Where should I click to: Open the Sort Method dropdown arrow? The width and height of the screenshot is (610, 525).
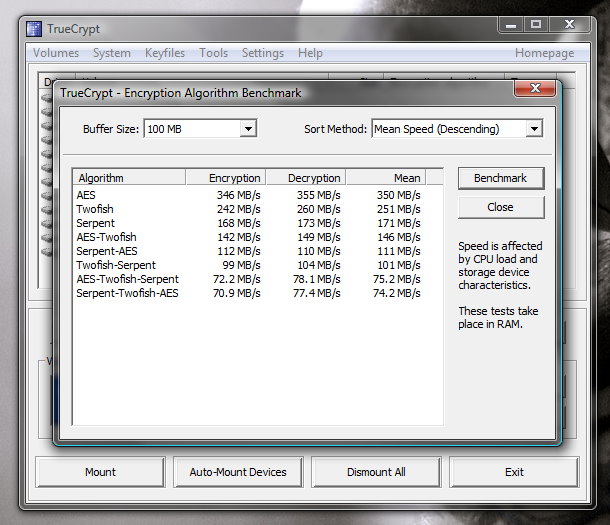535,129
